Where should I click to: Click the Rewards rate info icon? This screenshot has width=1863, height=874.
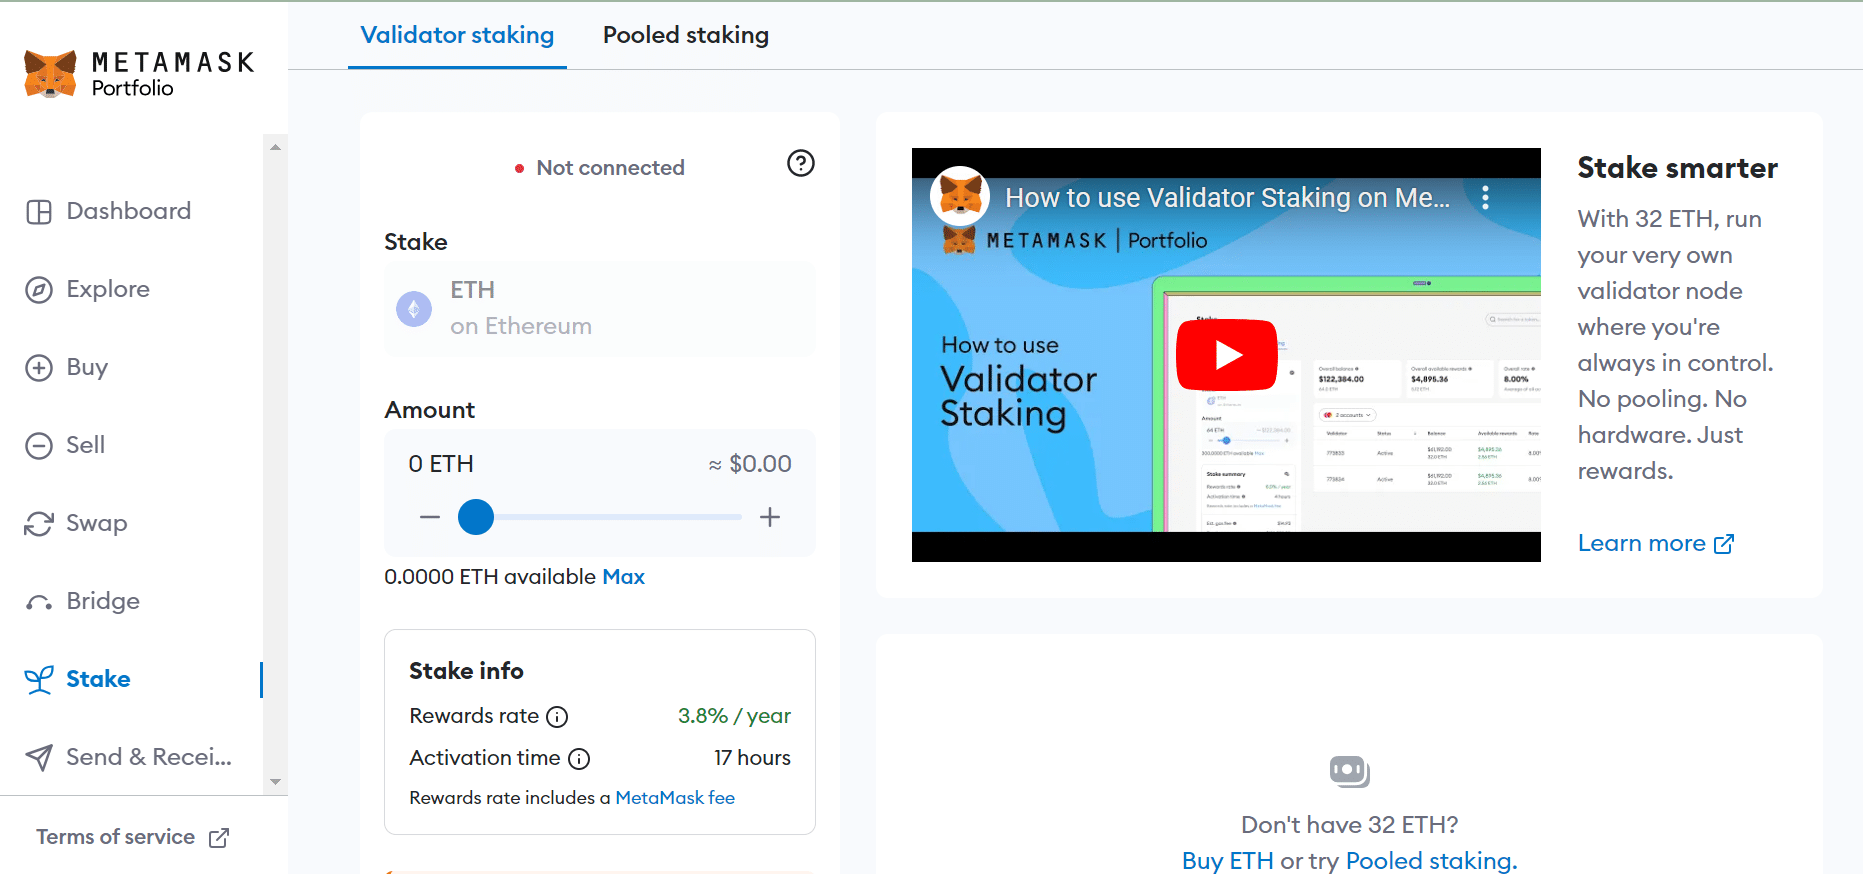(558, 717)
